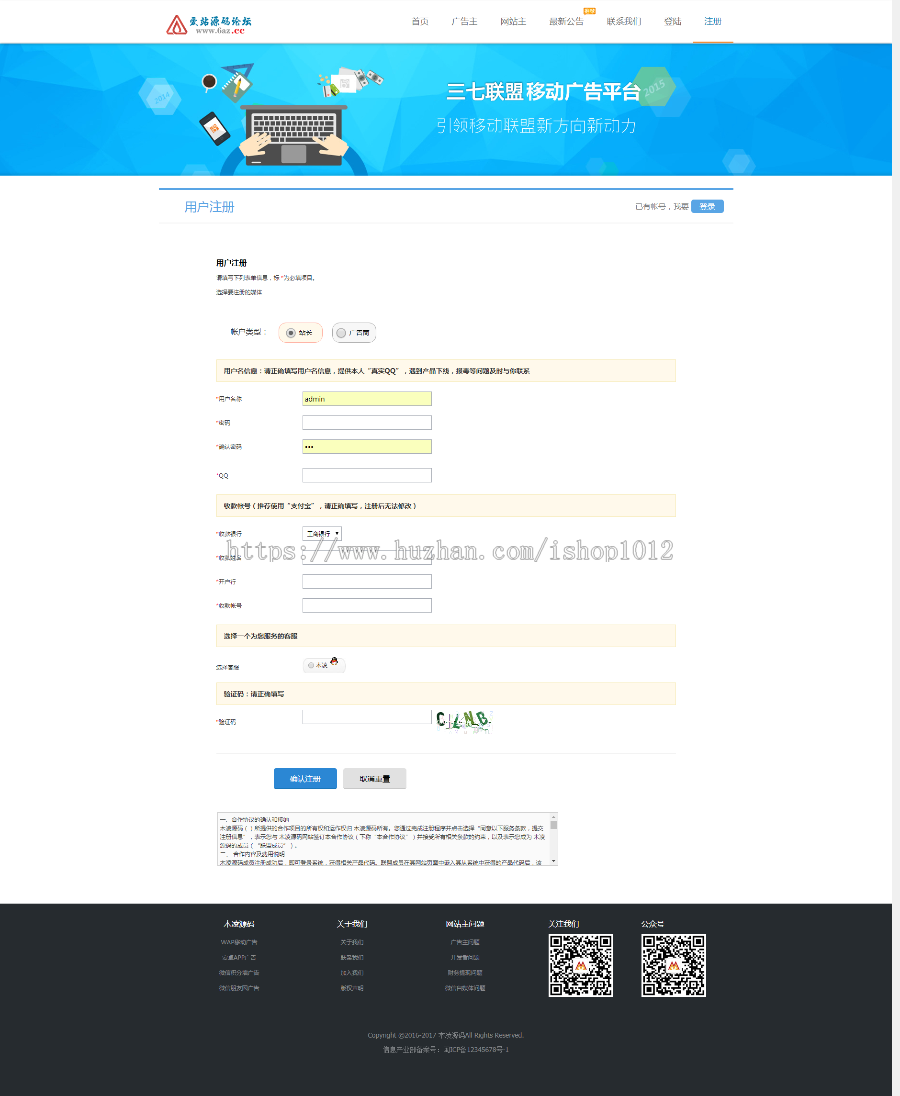
Task: Select the 广告商 account type radio
Action: [x=341, y=333]
